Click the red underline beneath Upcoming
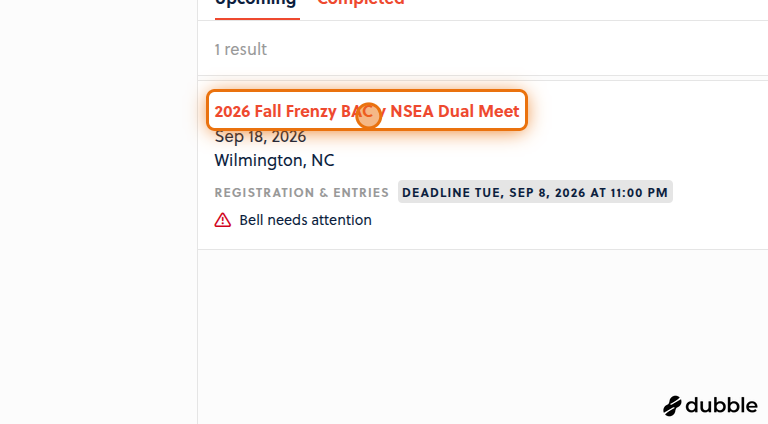Image resolution: width=768 pixels, height=424 pixels. pos(257,19)
